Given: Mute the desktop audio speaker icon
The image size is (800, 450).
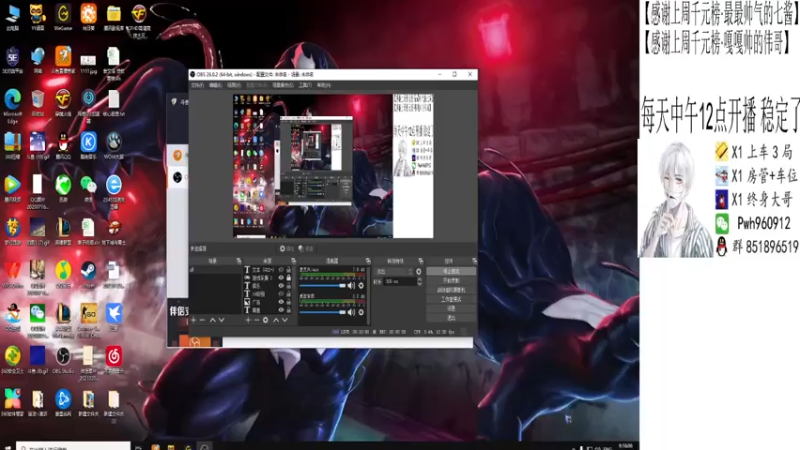Looking at the screenshot, I should [351, 312].
